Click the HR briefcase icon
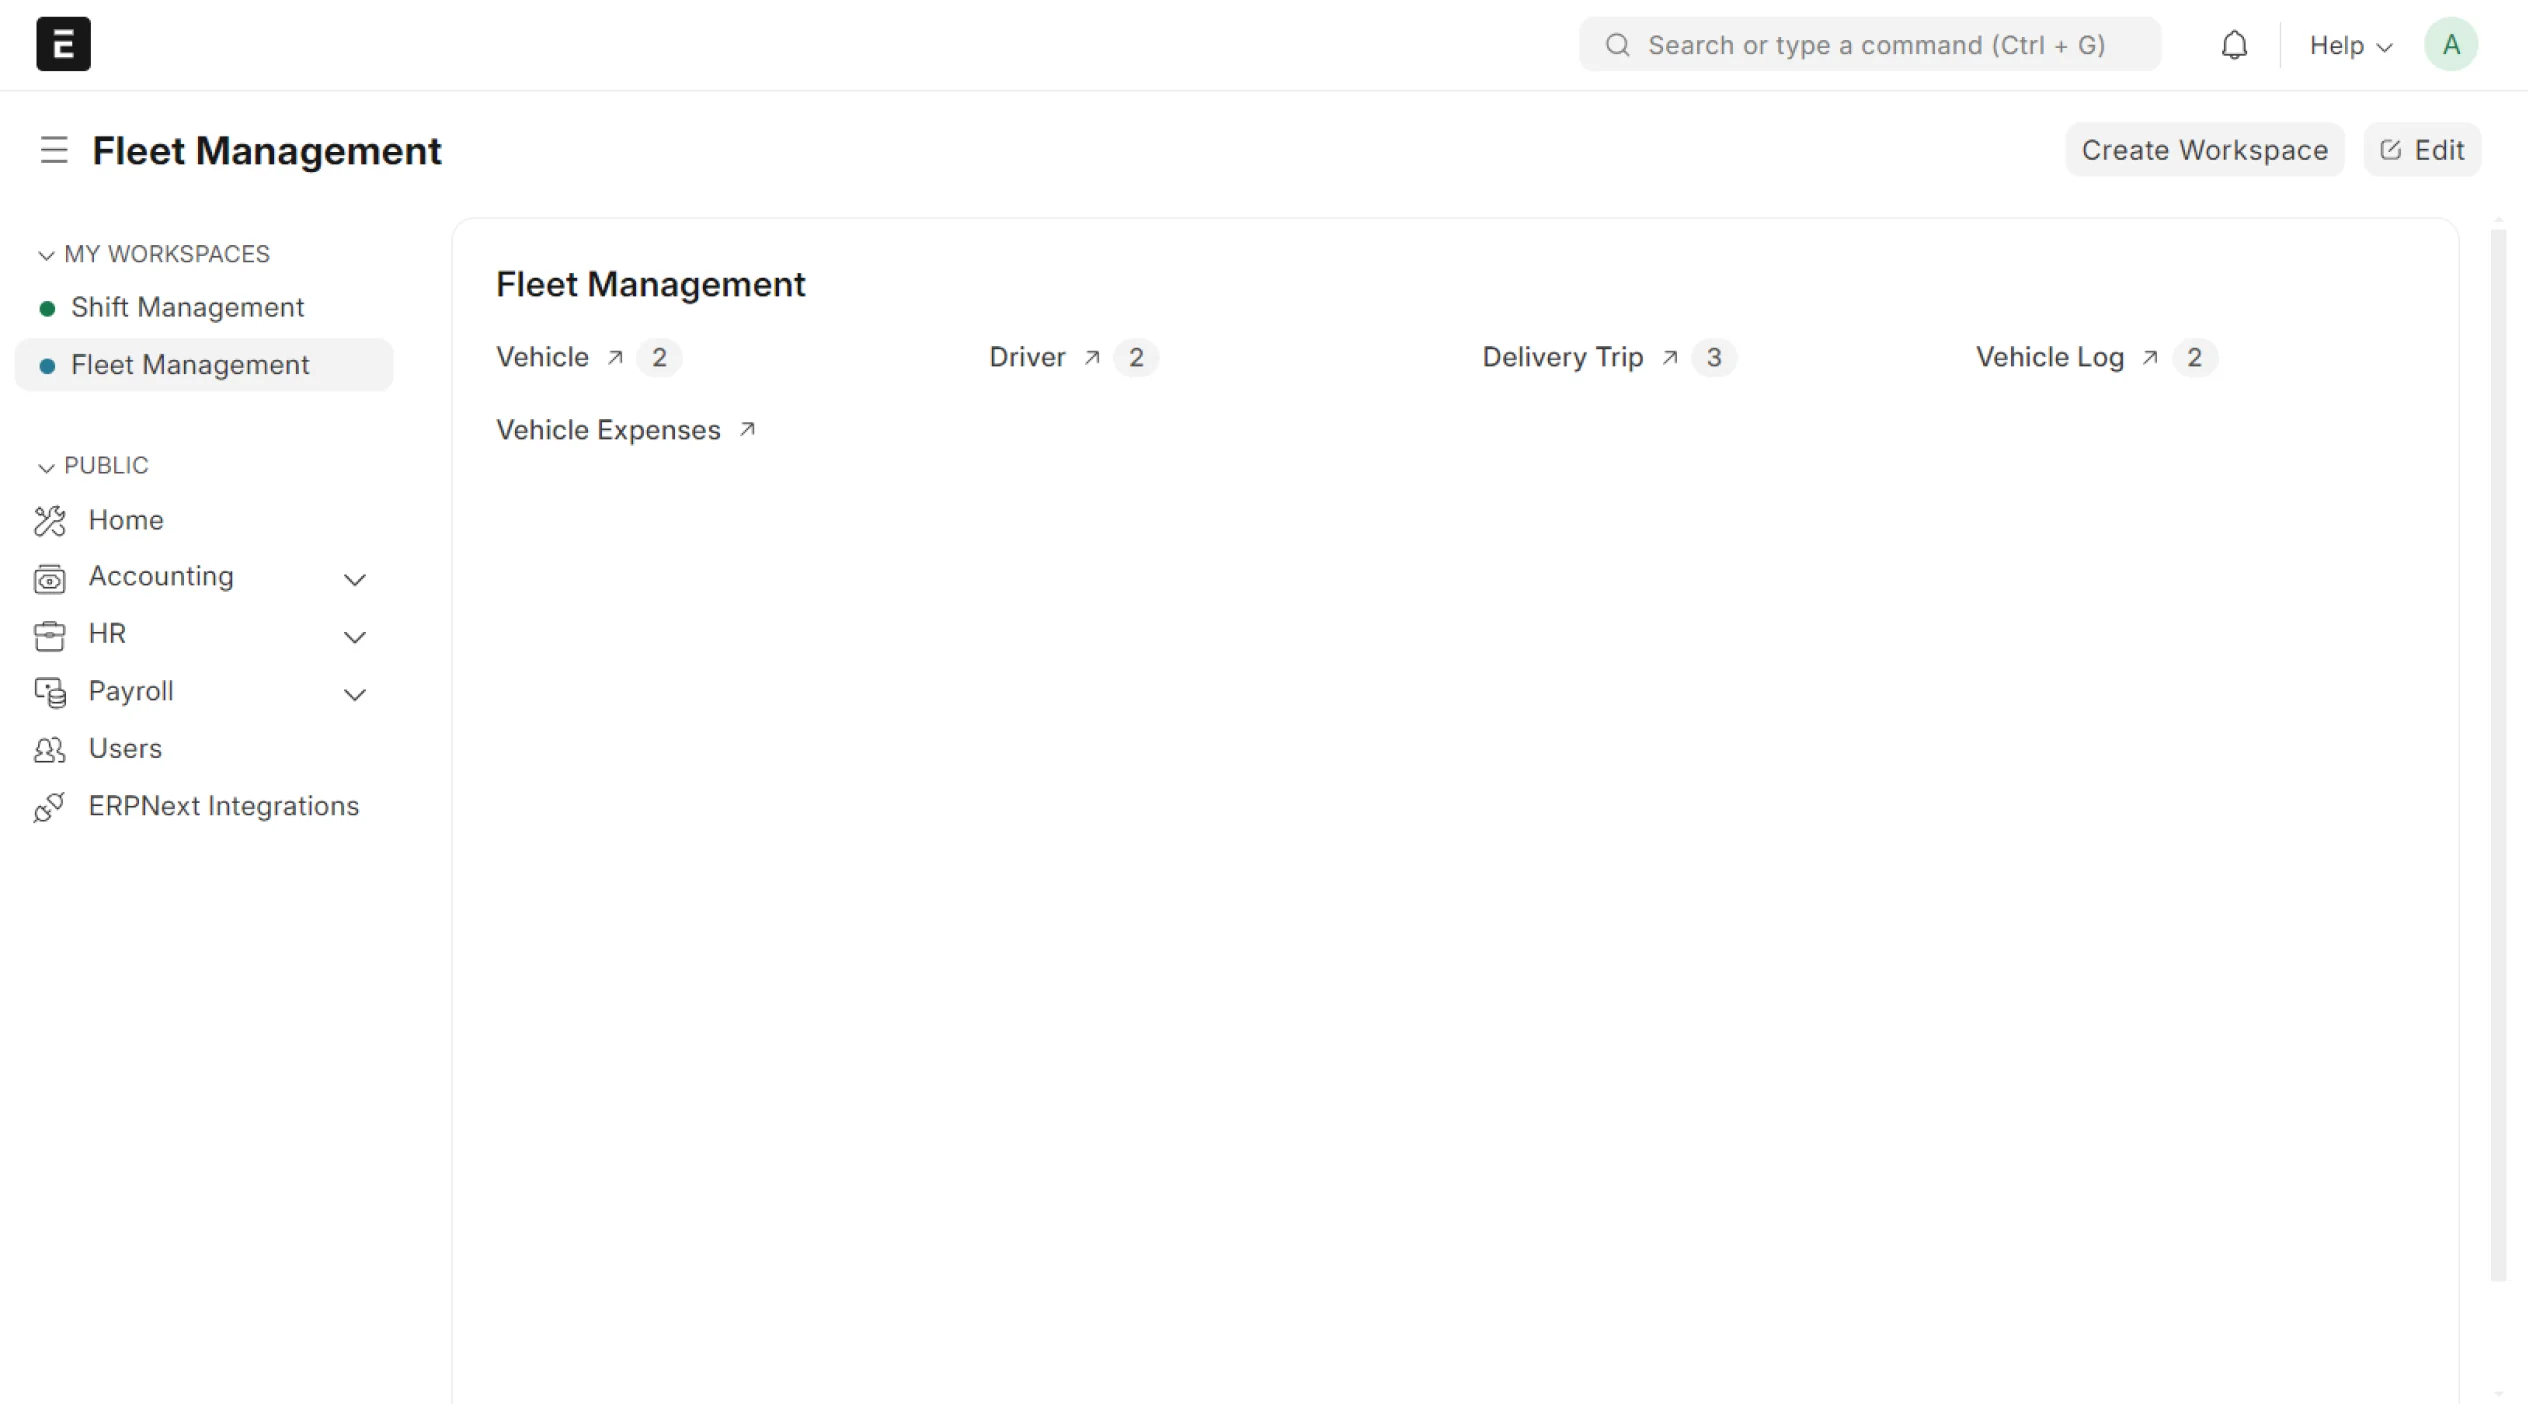 click(50, 635)
